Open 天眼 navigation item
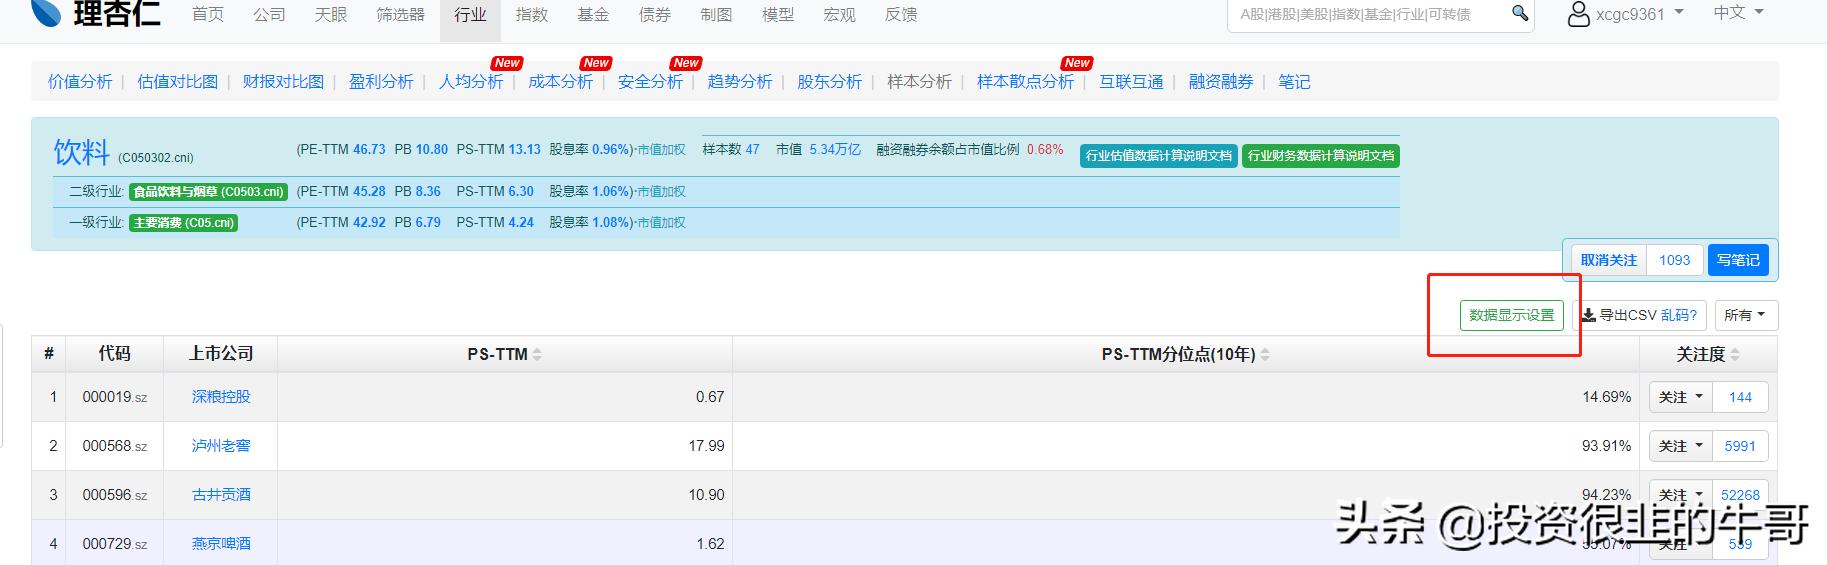1827x565 pixels. (331, 15)
